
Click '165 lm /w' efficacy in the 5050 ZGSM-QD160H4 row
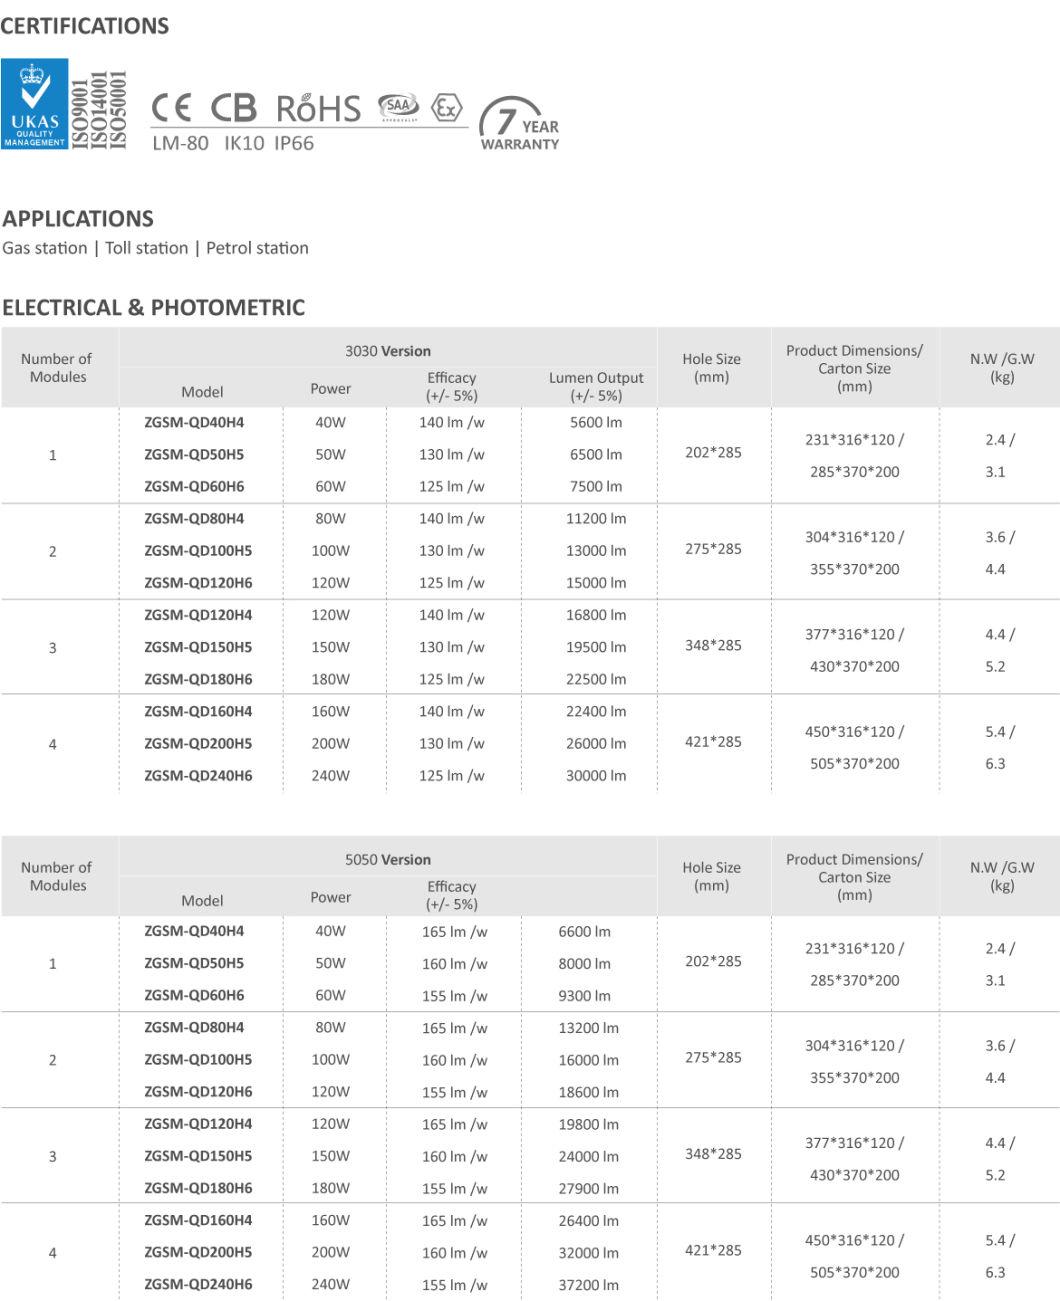(x=454, y=1220)
